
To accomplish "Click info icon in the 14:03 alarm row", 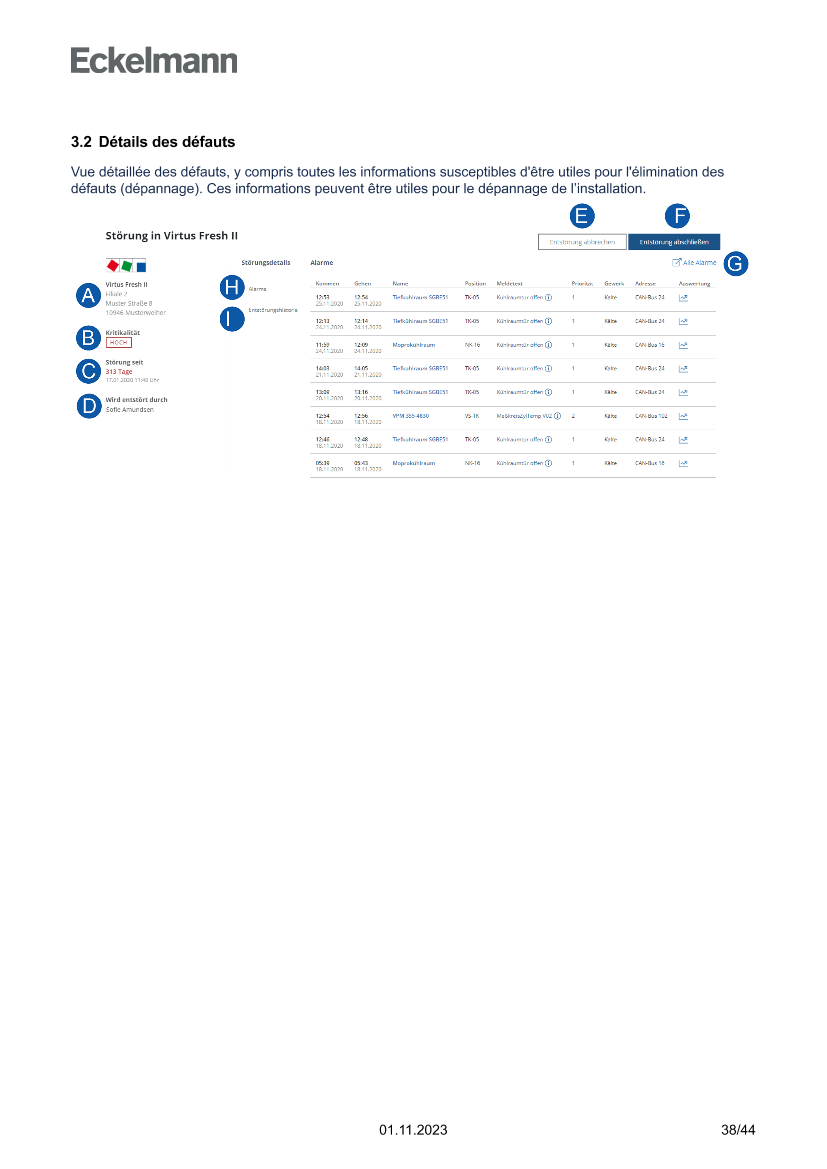I will click(549, 368).
